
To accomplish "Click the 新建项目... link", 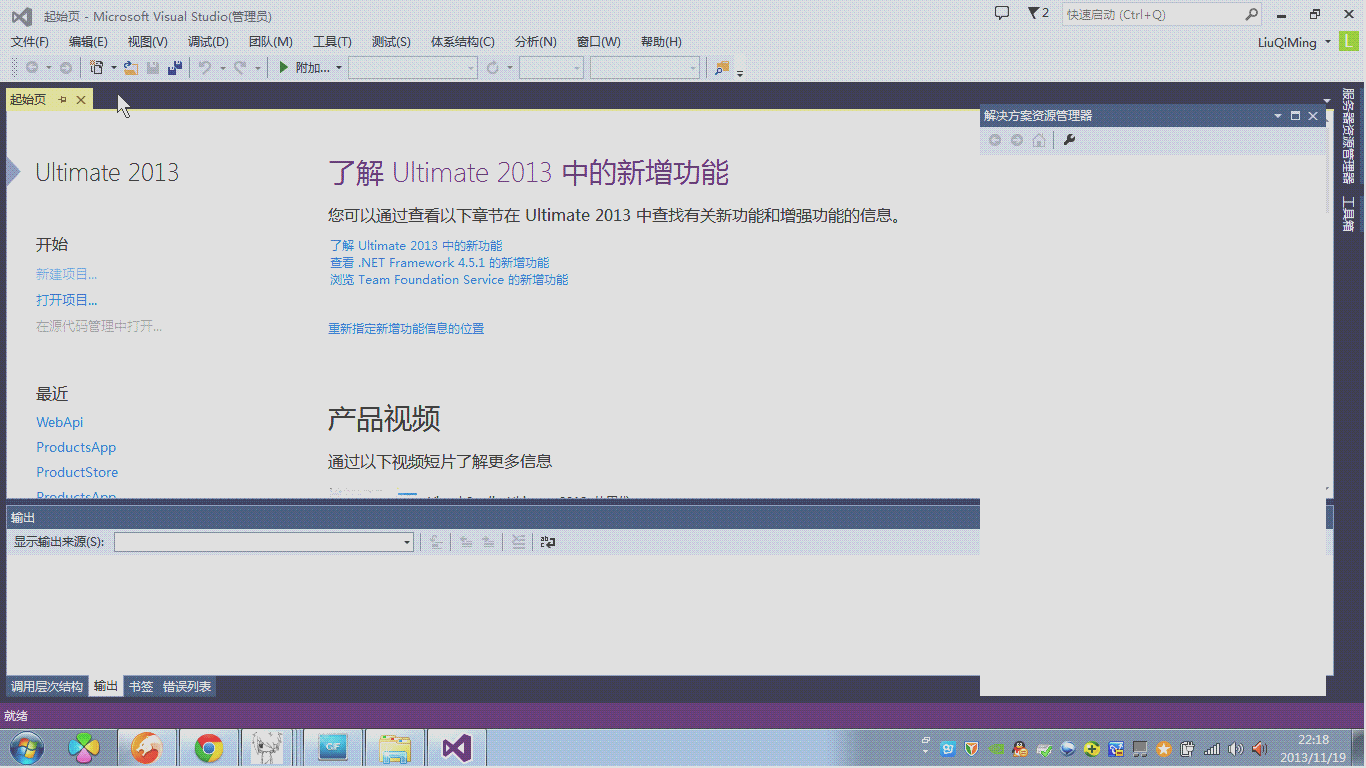I will 67,274.
